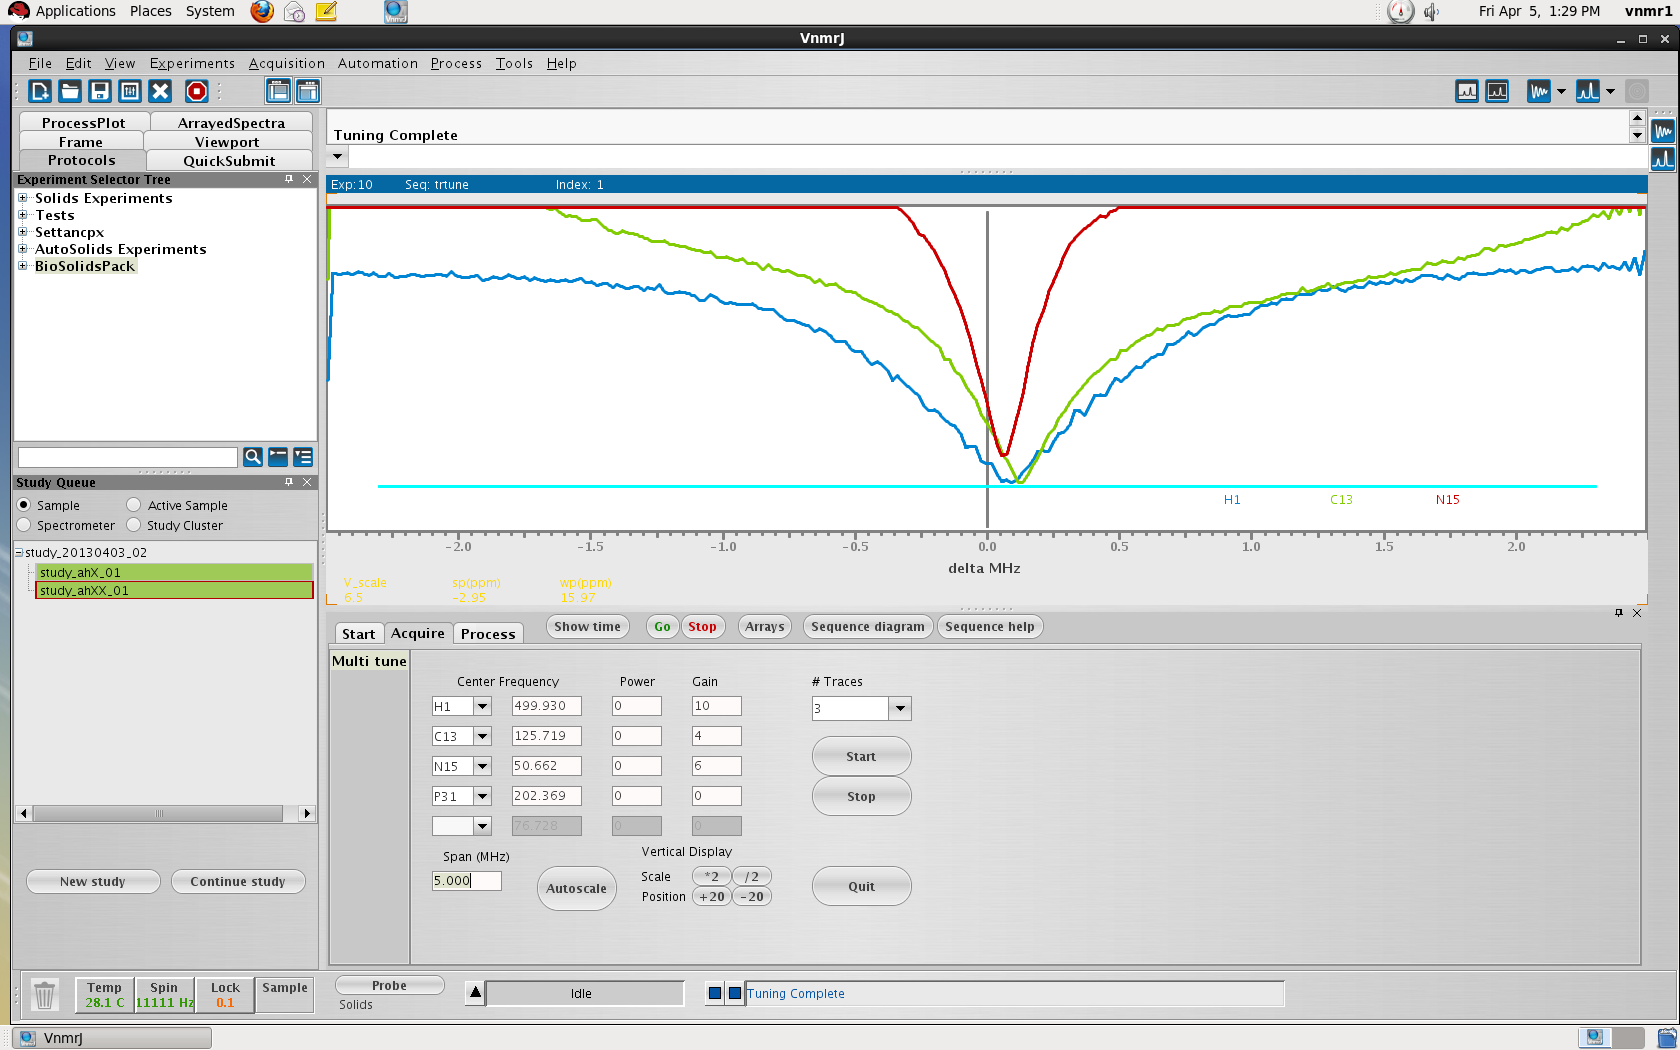
Task: Open the Acquisition menu
Action: click(286, 63)
